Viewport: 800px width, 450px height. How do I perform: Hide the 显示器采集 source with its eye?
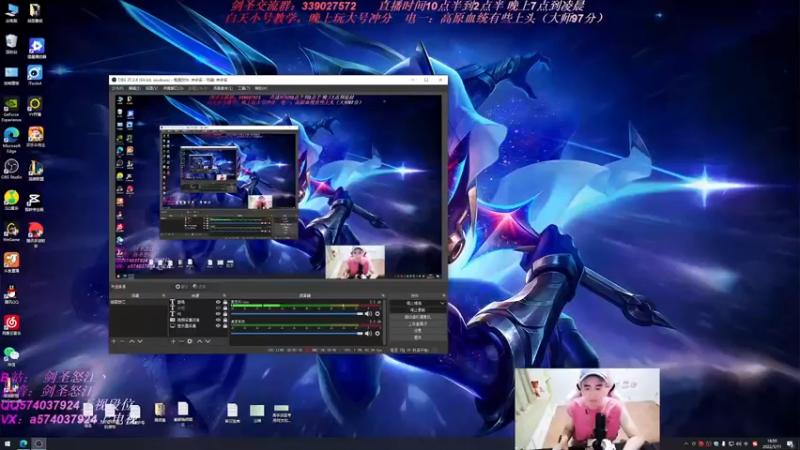click(218, 326)
